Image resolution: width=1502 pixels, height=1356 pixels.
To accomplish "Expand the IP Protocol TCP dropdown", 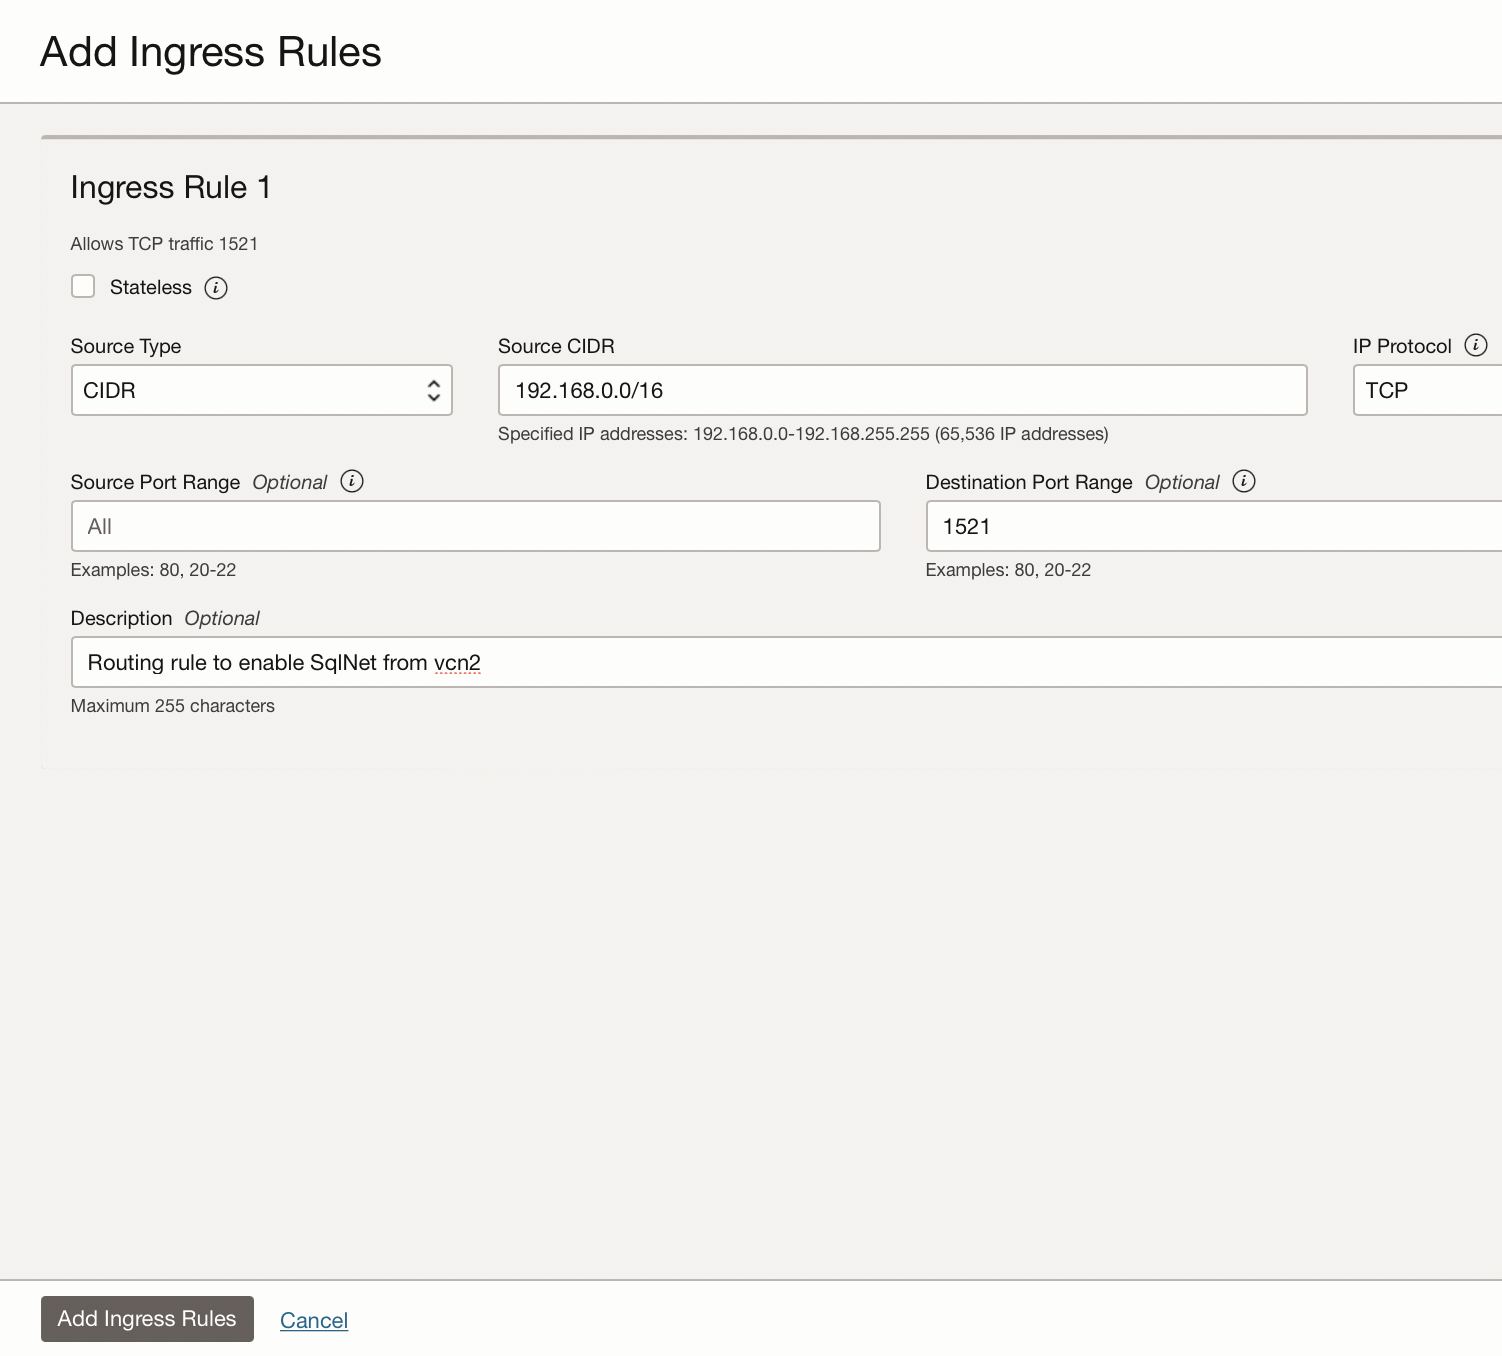I will pyautogui.click(x=1426, y=390).
